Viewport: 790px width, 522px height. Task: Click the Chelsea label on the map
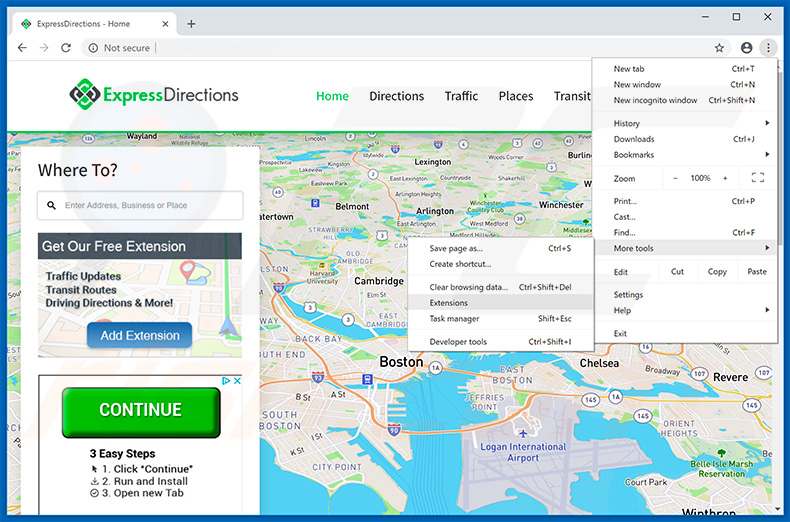point(599,363)
